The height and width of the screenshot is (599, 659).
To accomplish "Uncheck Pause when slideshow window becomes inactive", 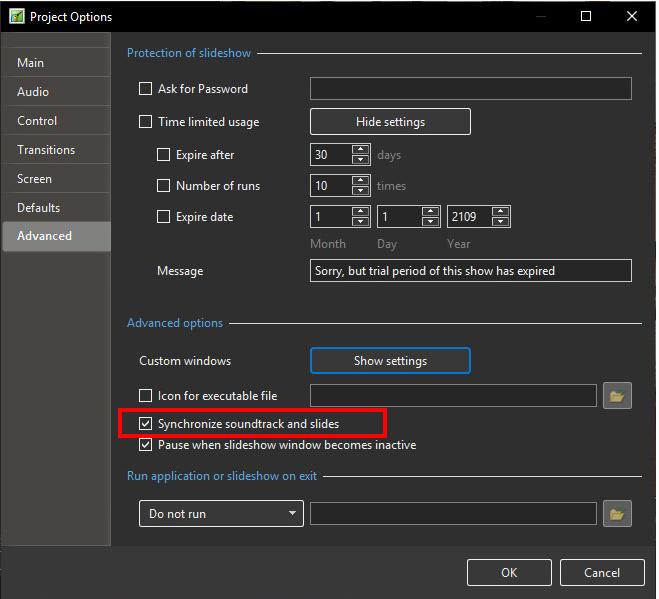I will pos(145,445).
